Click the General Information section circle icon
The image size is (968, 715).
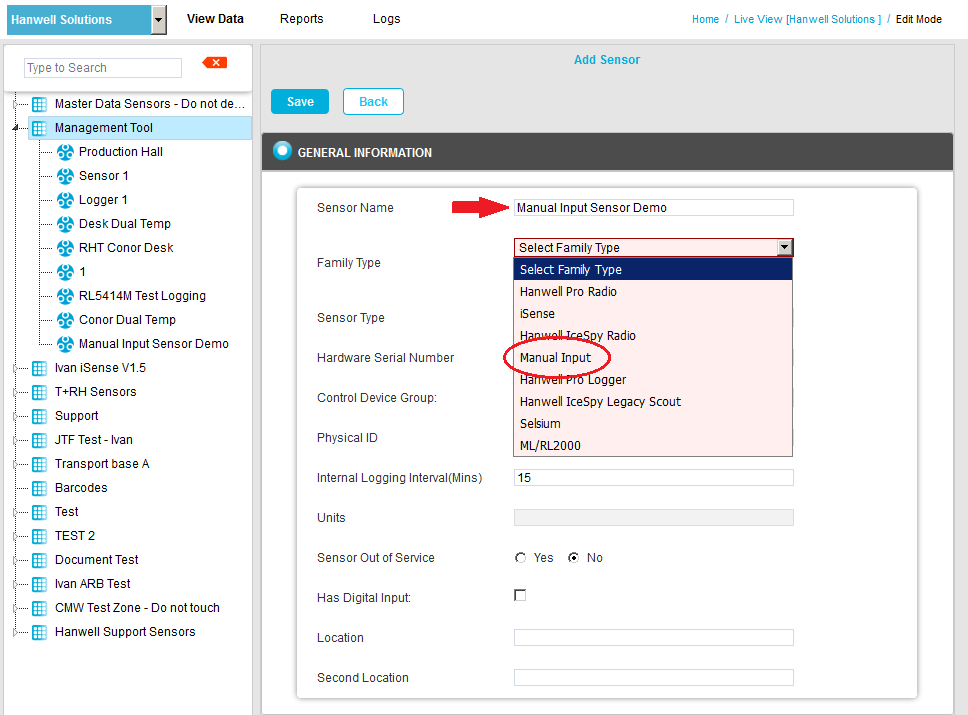(x=282, y=151)
